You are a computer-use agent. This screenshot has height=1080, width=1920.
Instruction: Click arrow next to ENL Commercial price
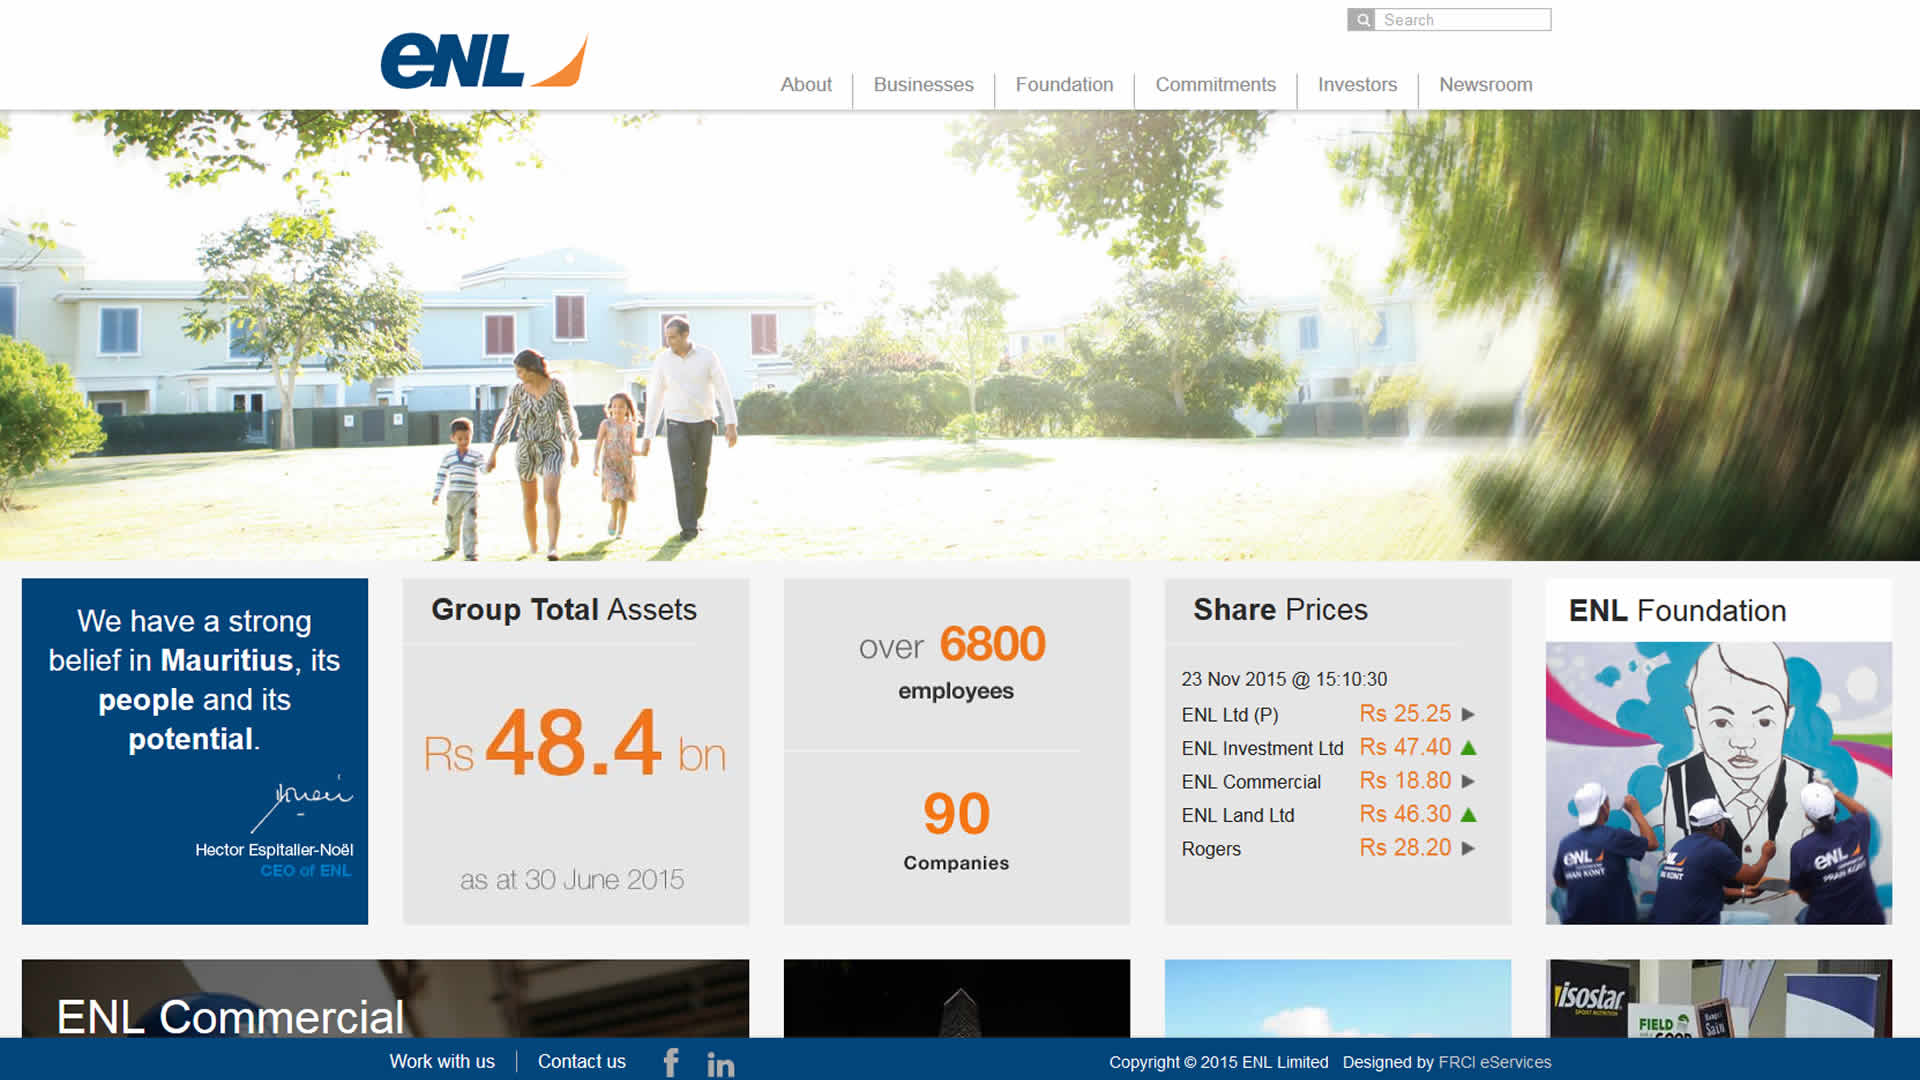point(1468,781)
